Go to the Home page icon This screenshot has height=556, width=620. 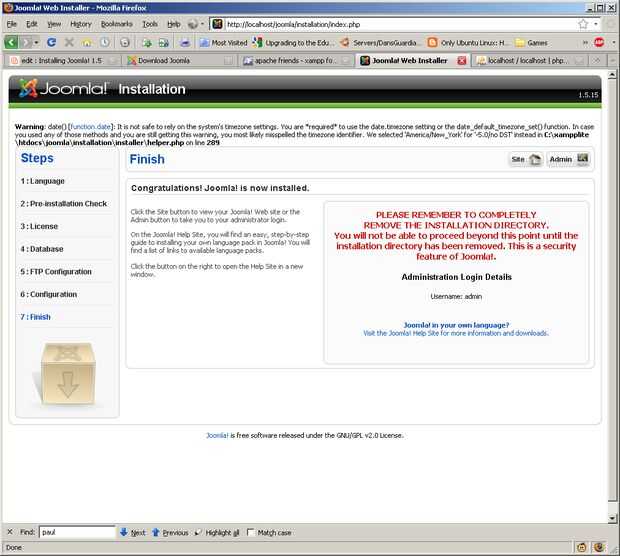[87, 42]
